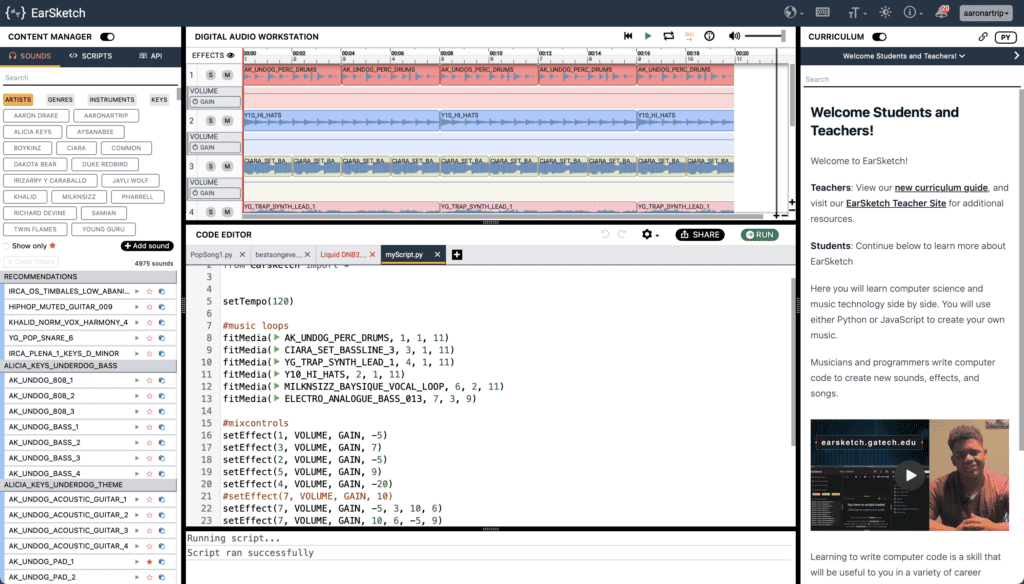Toggle light/dark color theme

pos(886,12)
